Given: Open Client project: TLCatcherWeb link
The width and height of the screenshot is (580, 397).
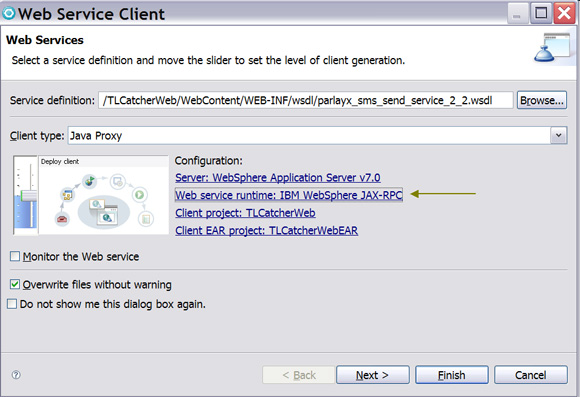Looking at the screenshot, I should [x=245, y=213].
